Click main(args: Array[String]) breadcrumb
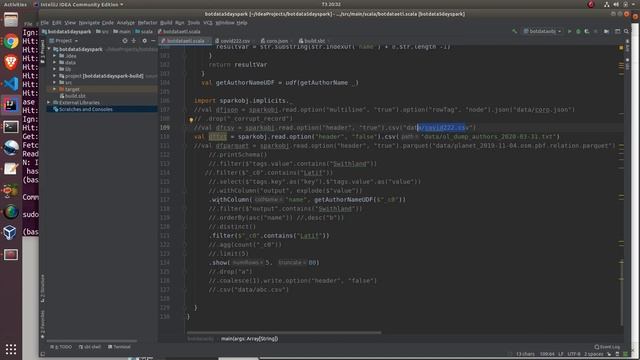The image size is (640, 360). (249, 339)
